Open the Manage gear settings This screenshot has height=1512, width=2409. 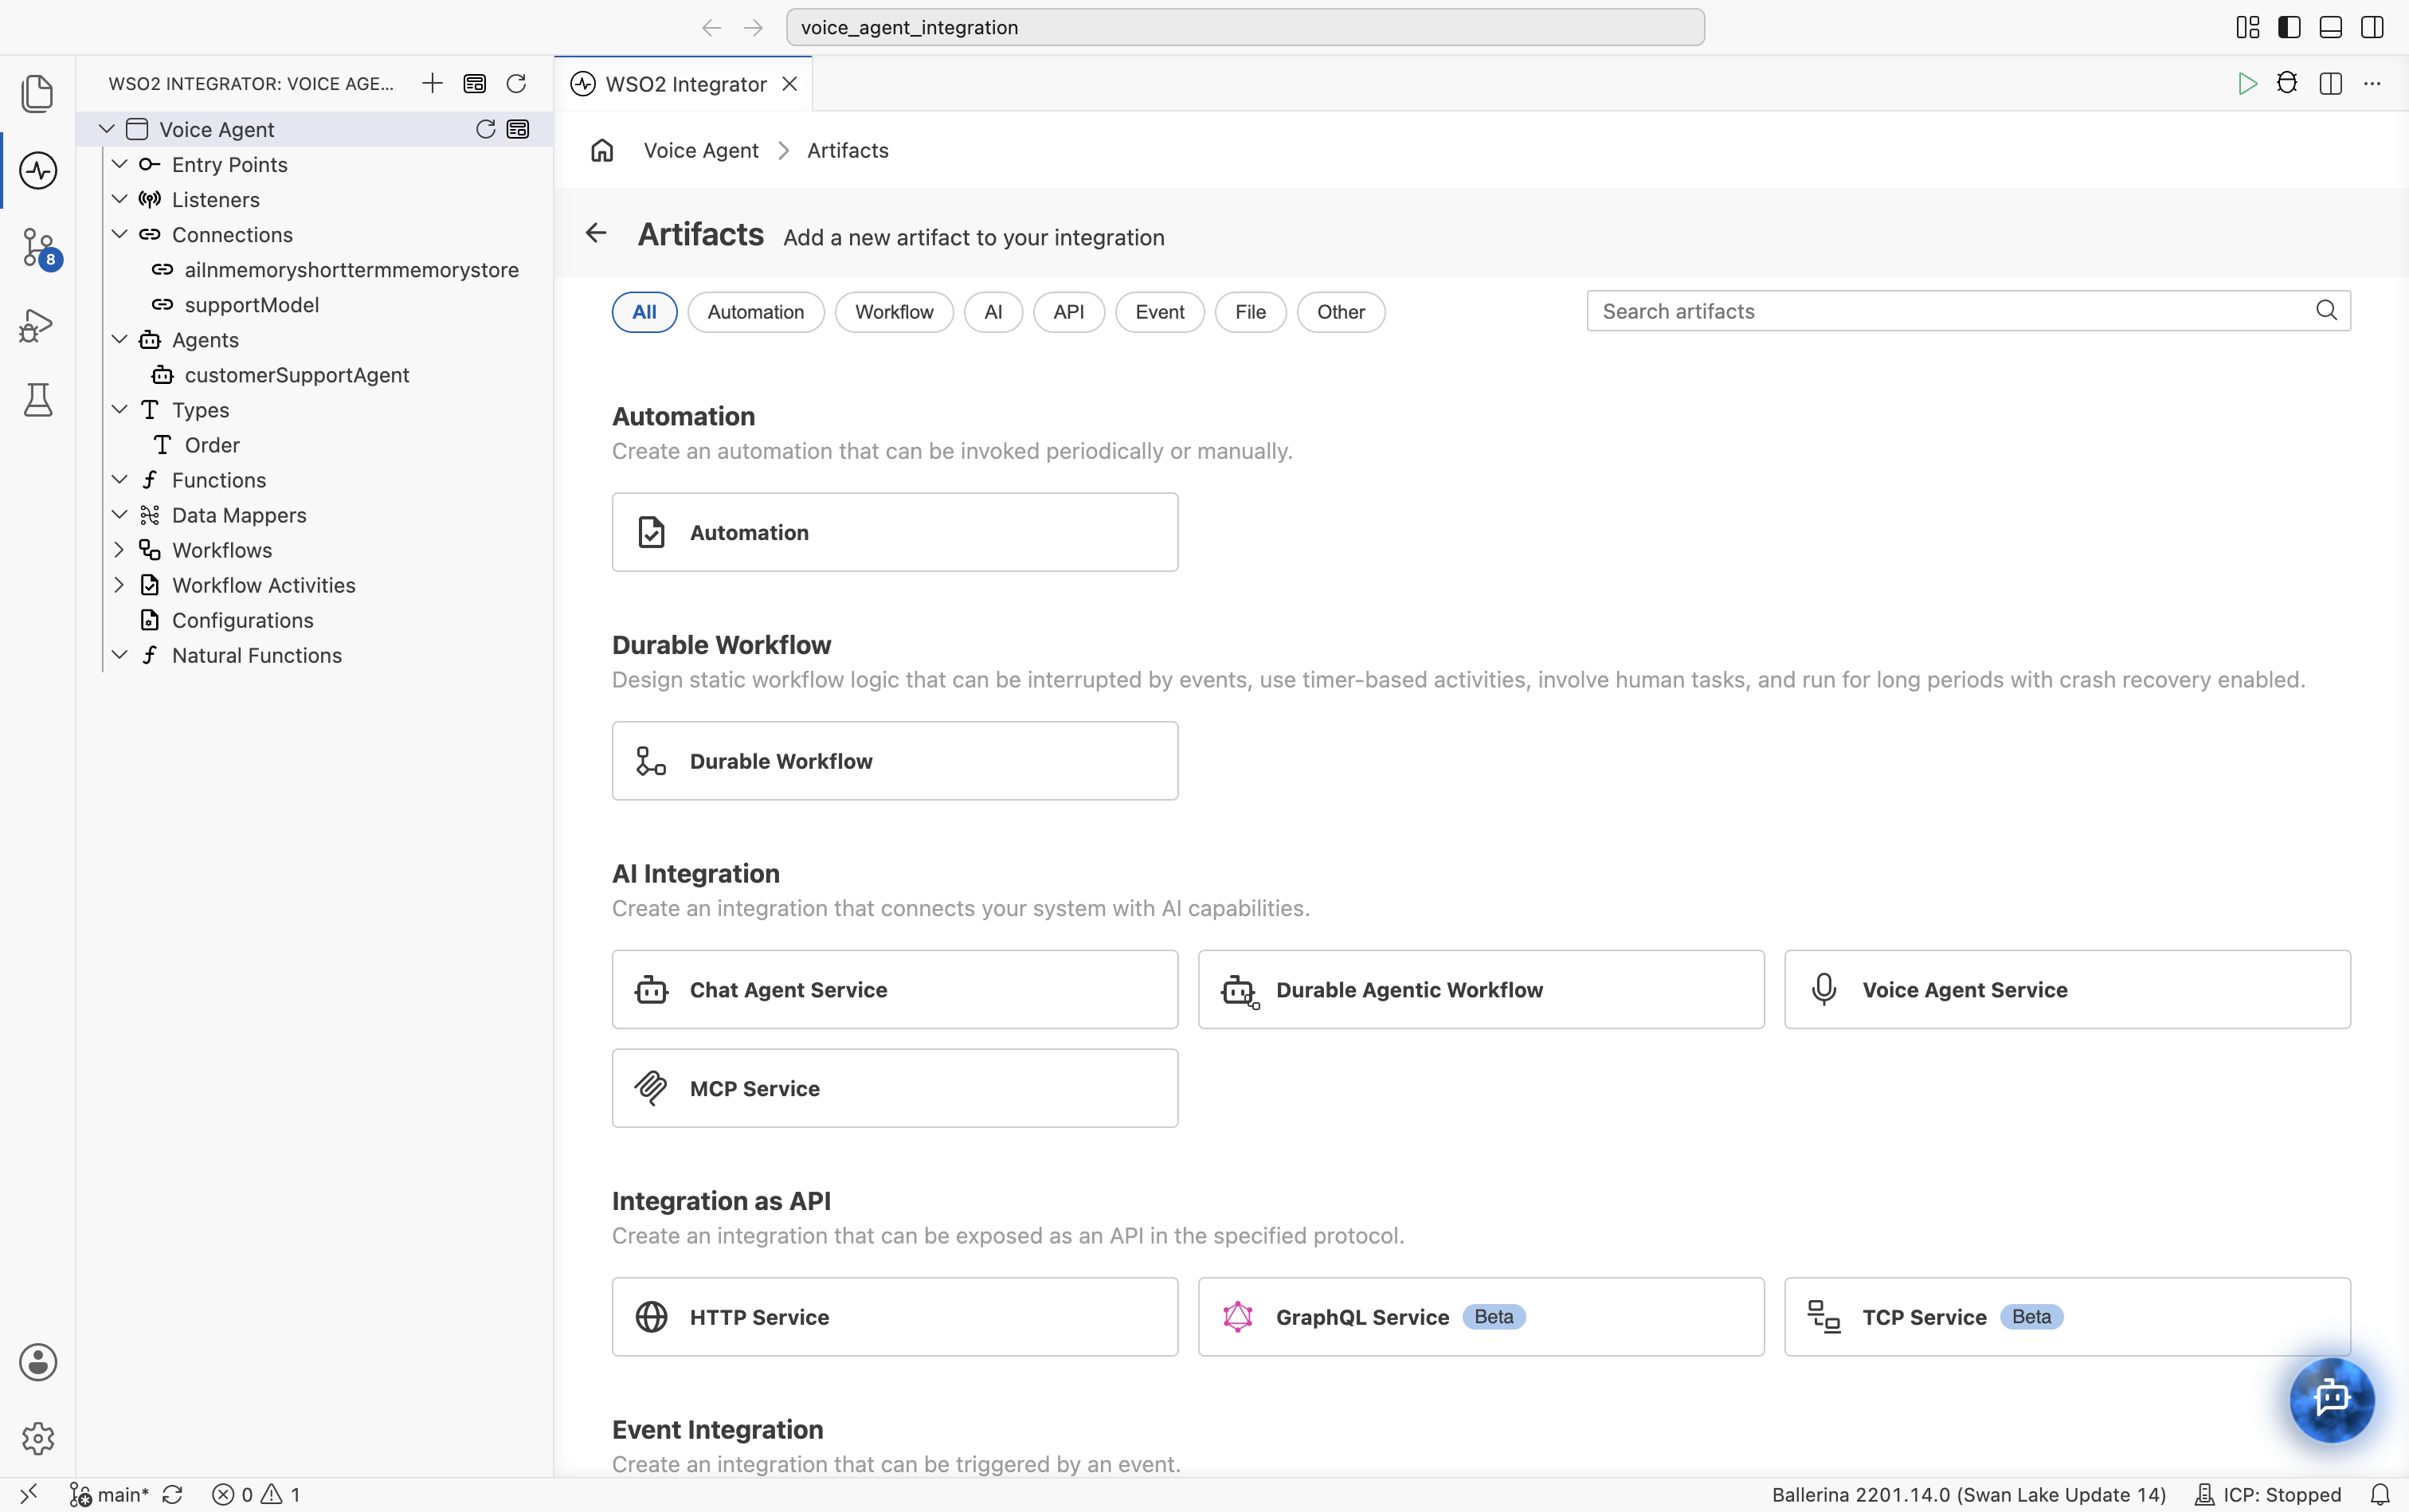click(38, 1438)
